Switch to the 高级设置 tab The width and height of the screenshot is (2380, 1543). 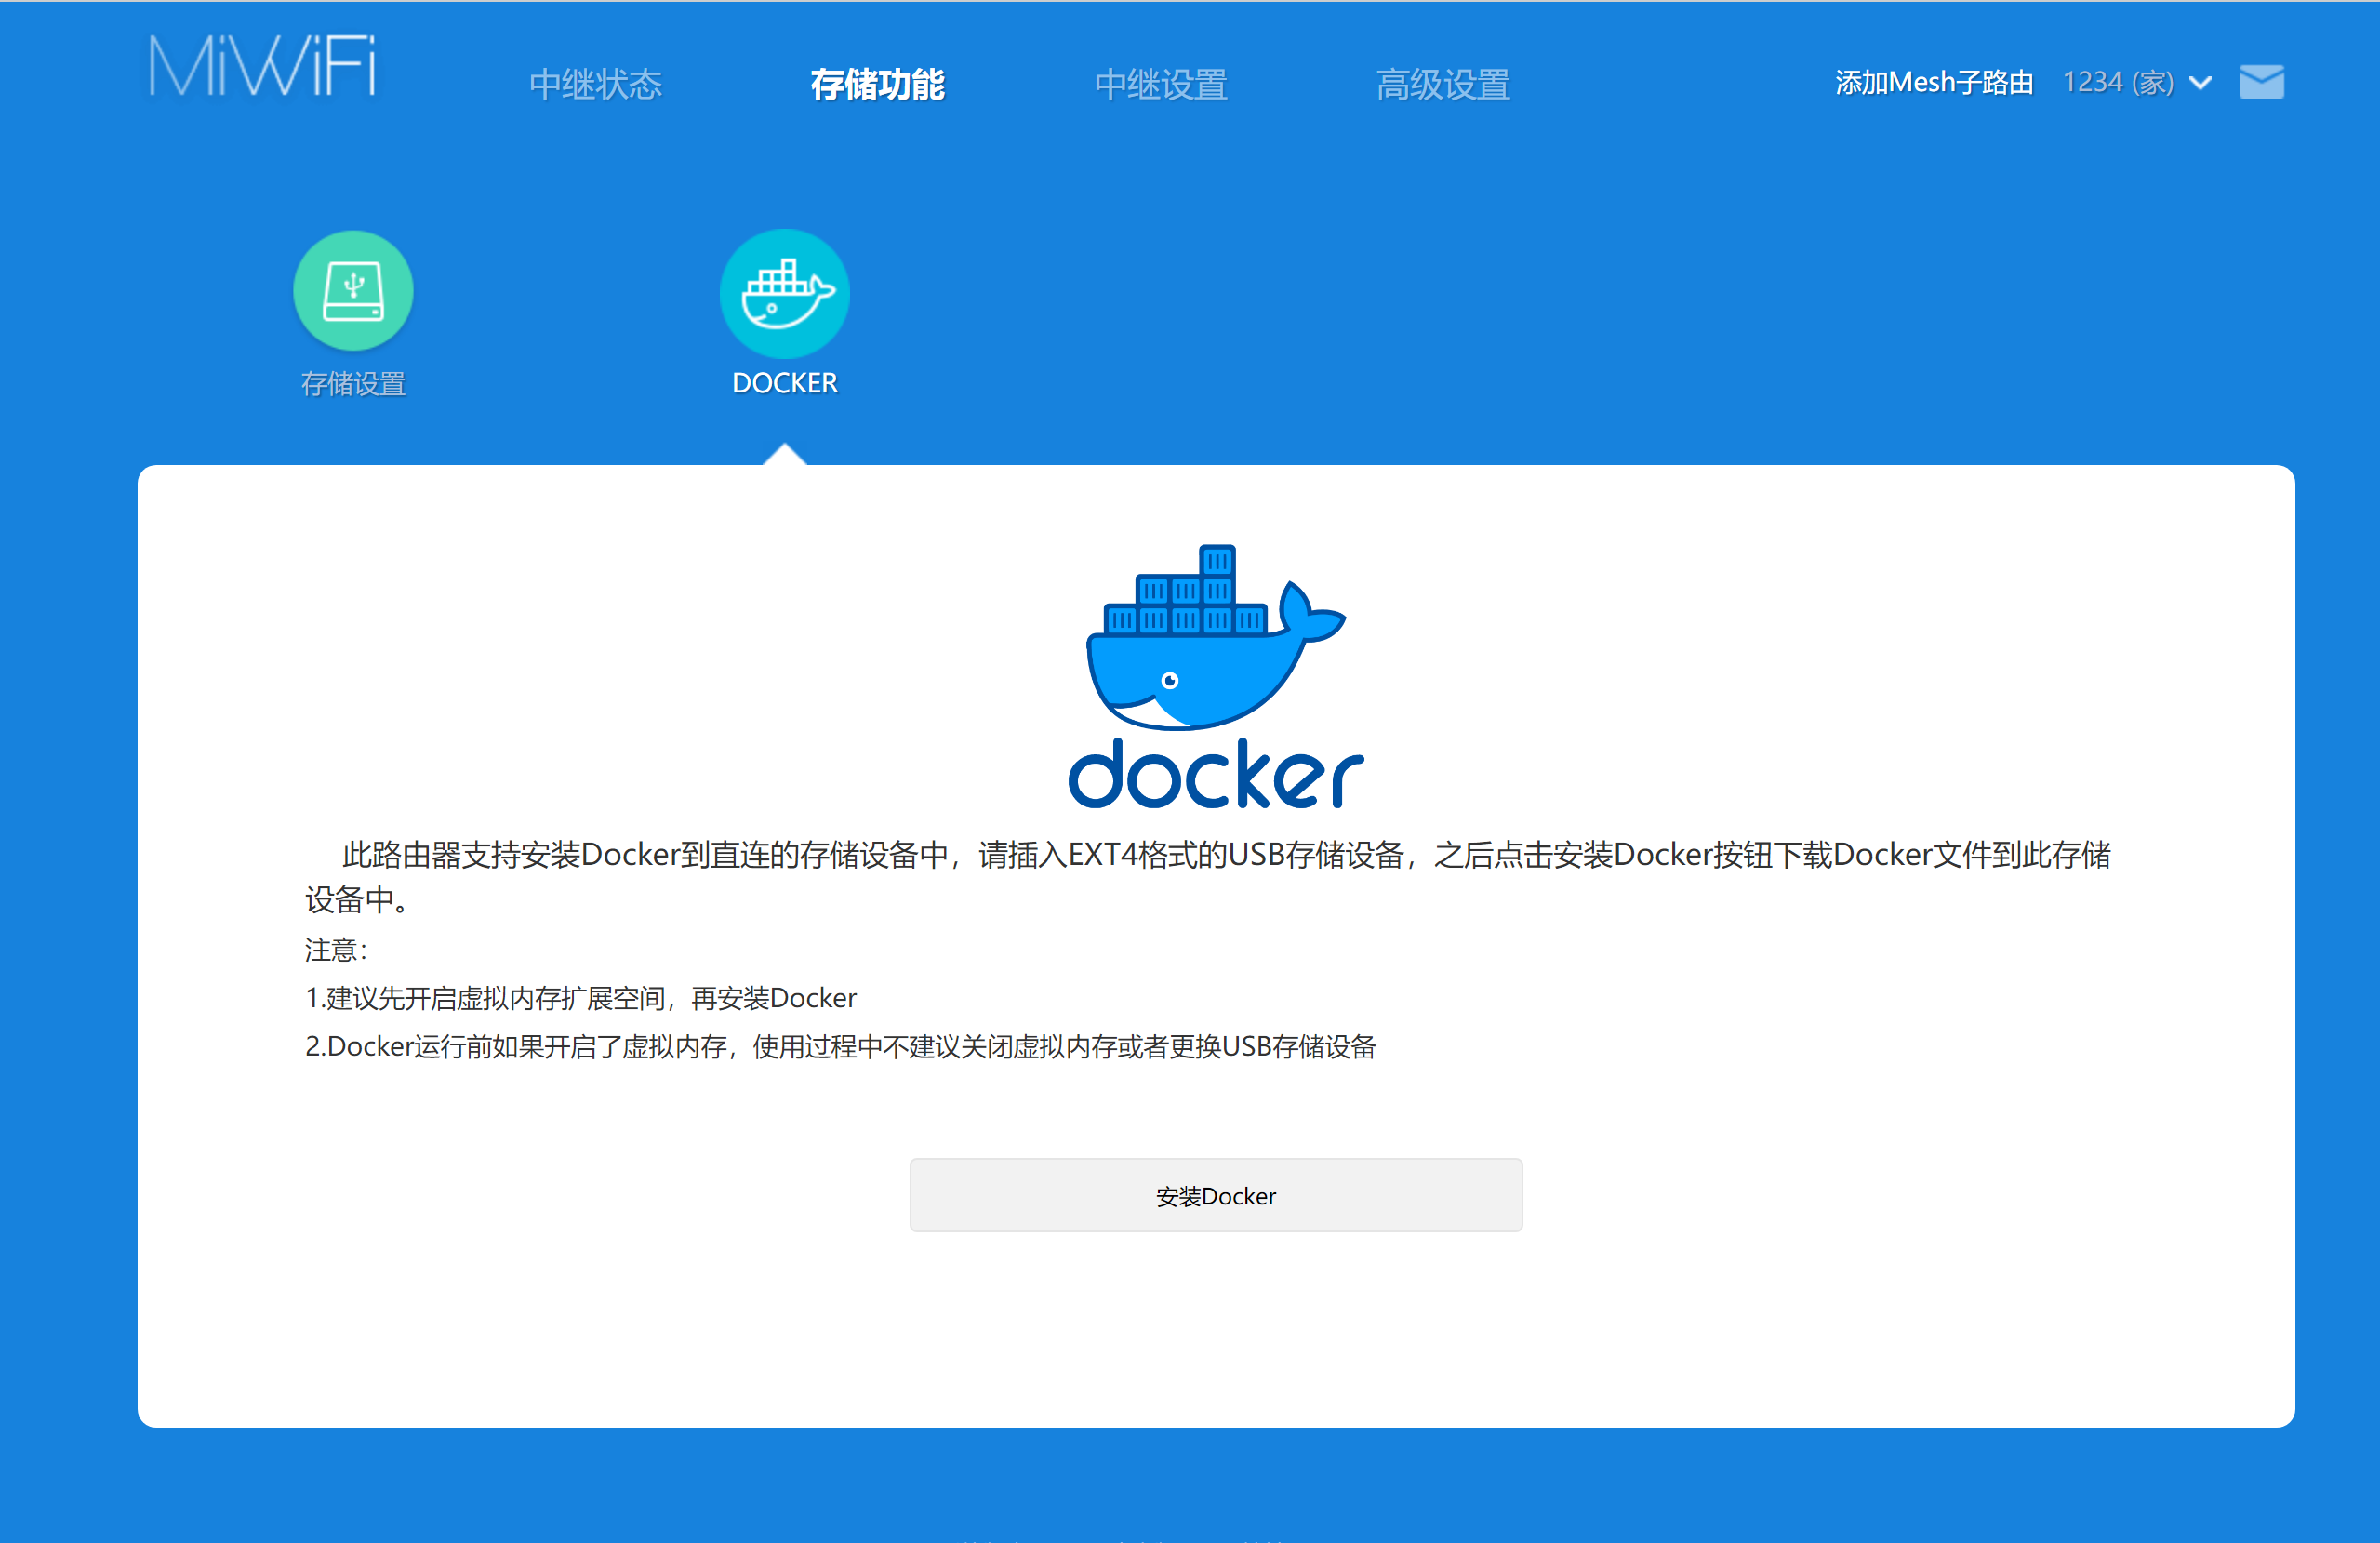pos(1443,85)
